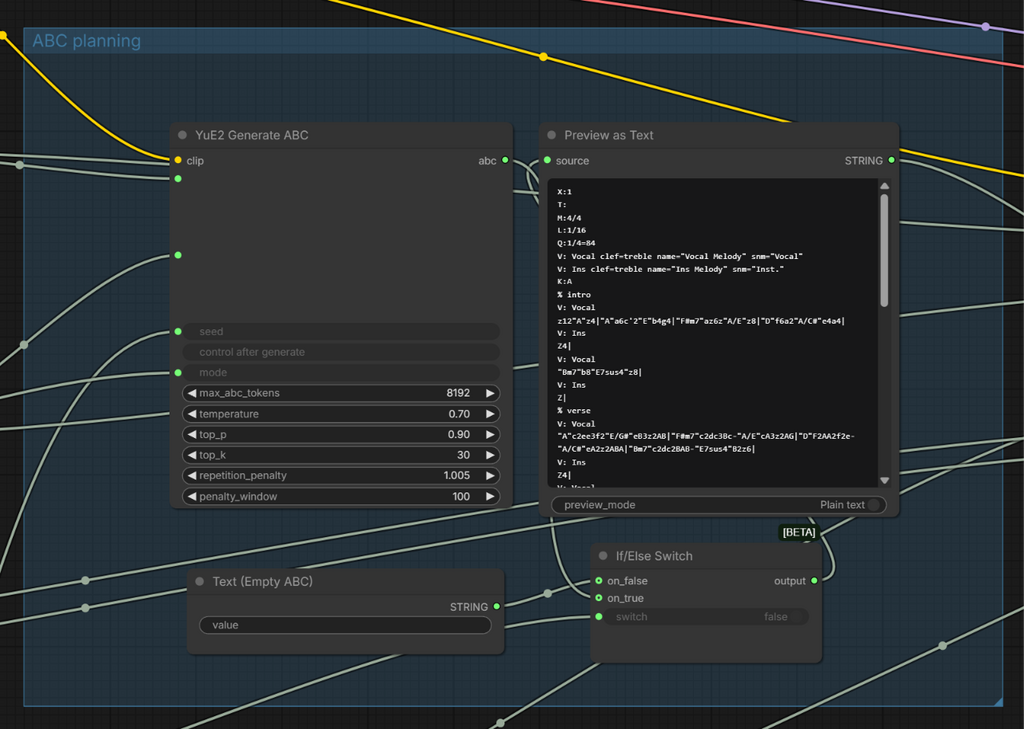
Task: Click the penalty_window 100 value
Action: point(461,496)
